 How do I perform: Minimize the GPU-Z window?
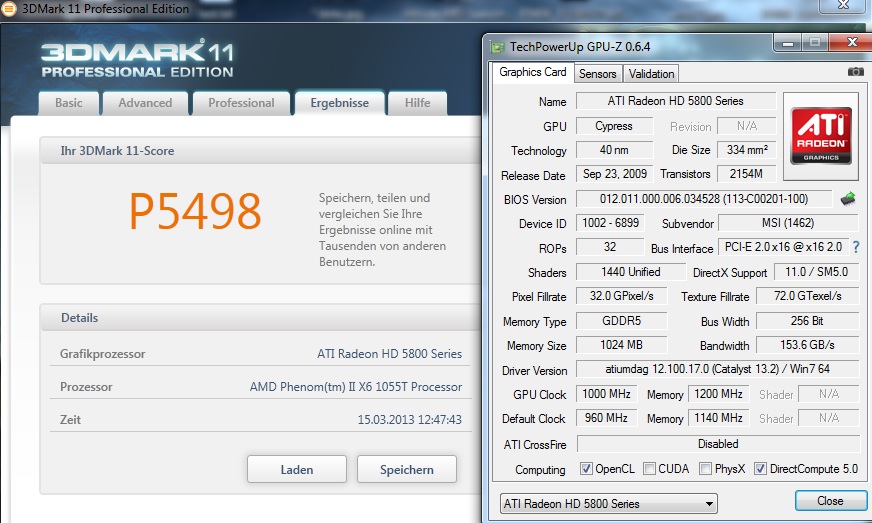point(787,43)
